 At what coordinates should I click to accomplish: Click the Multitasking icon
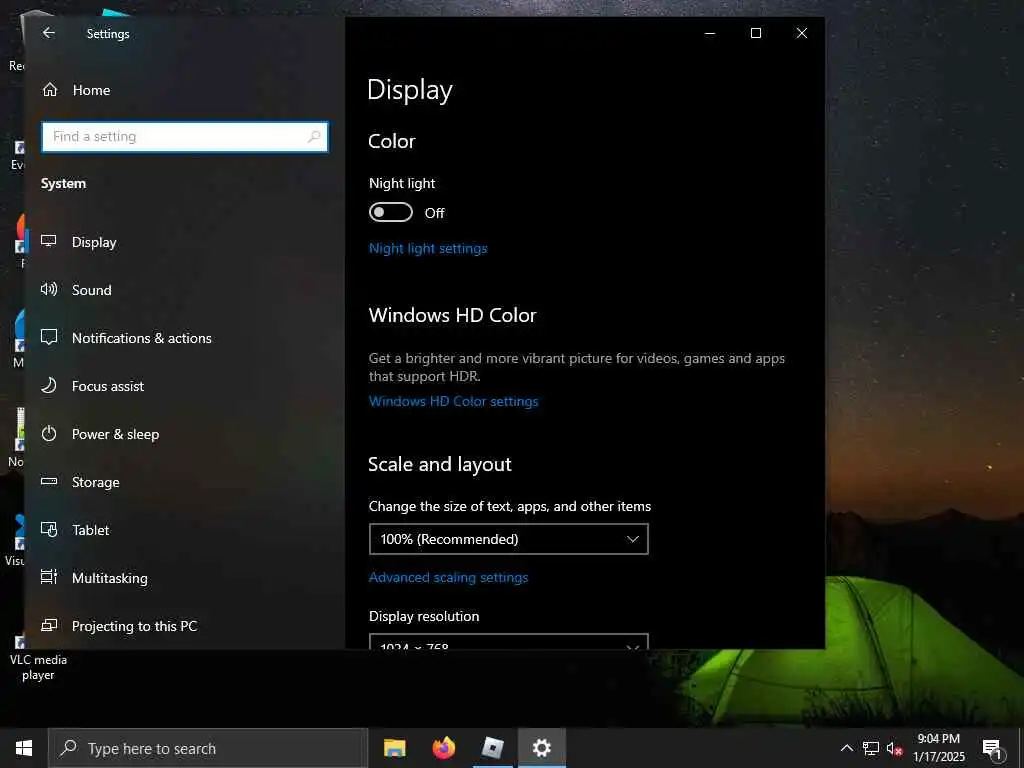[x=49, y=577]
